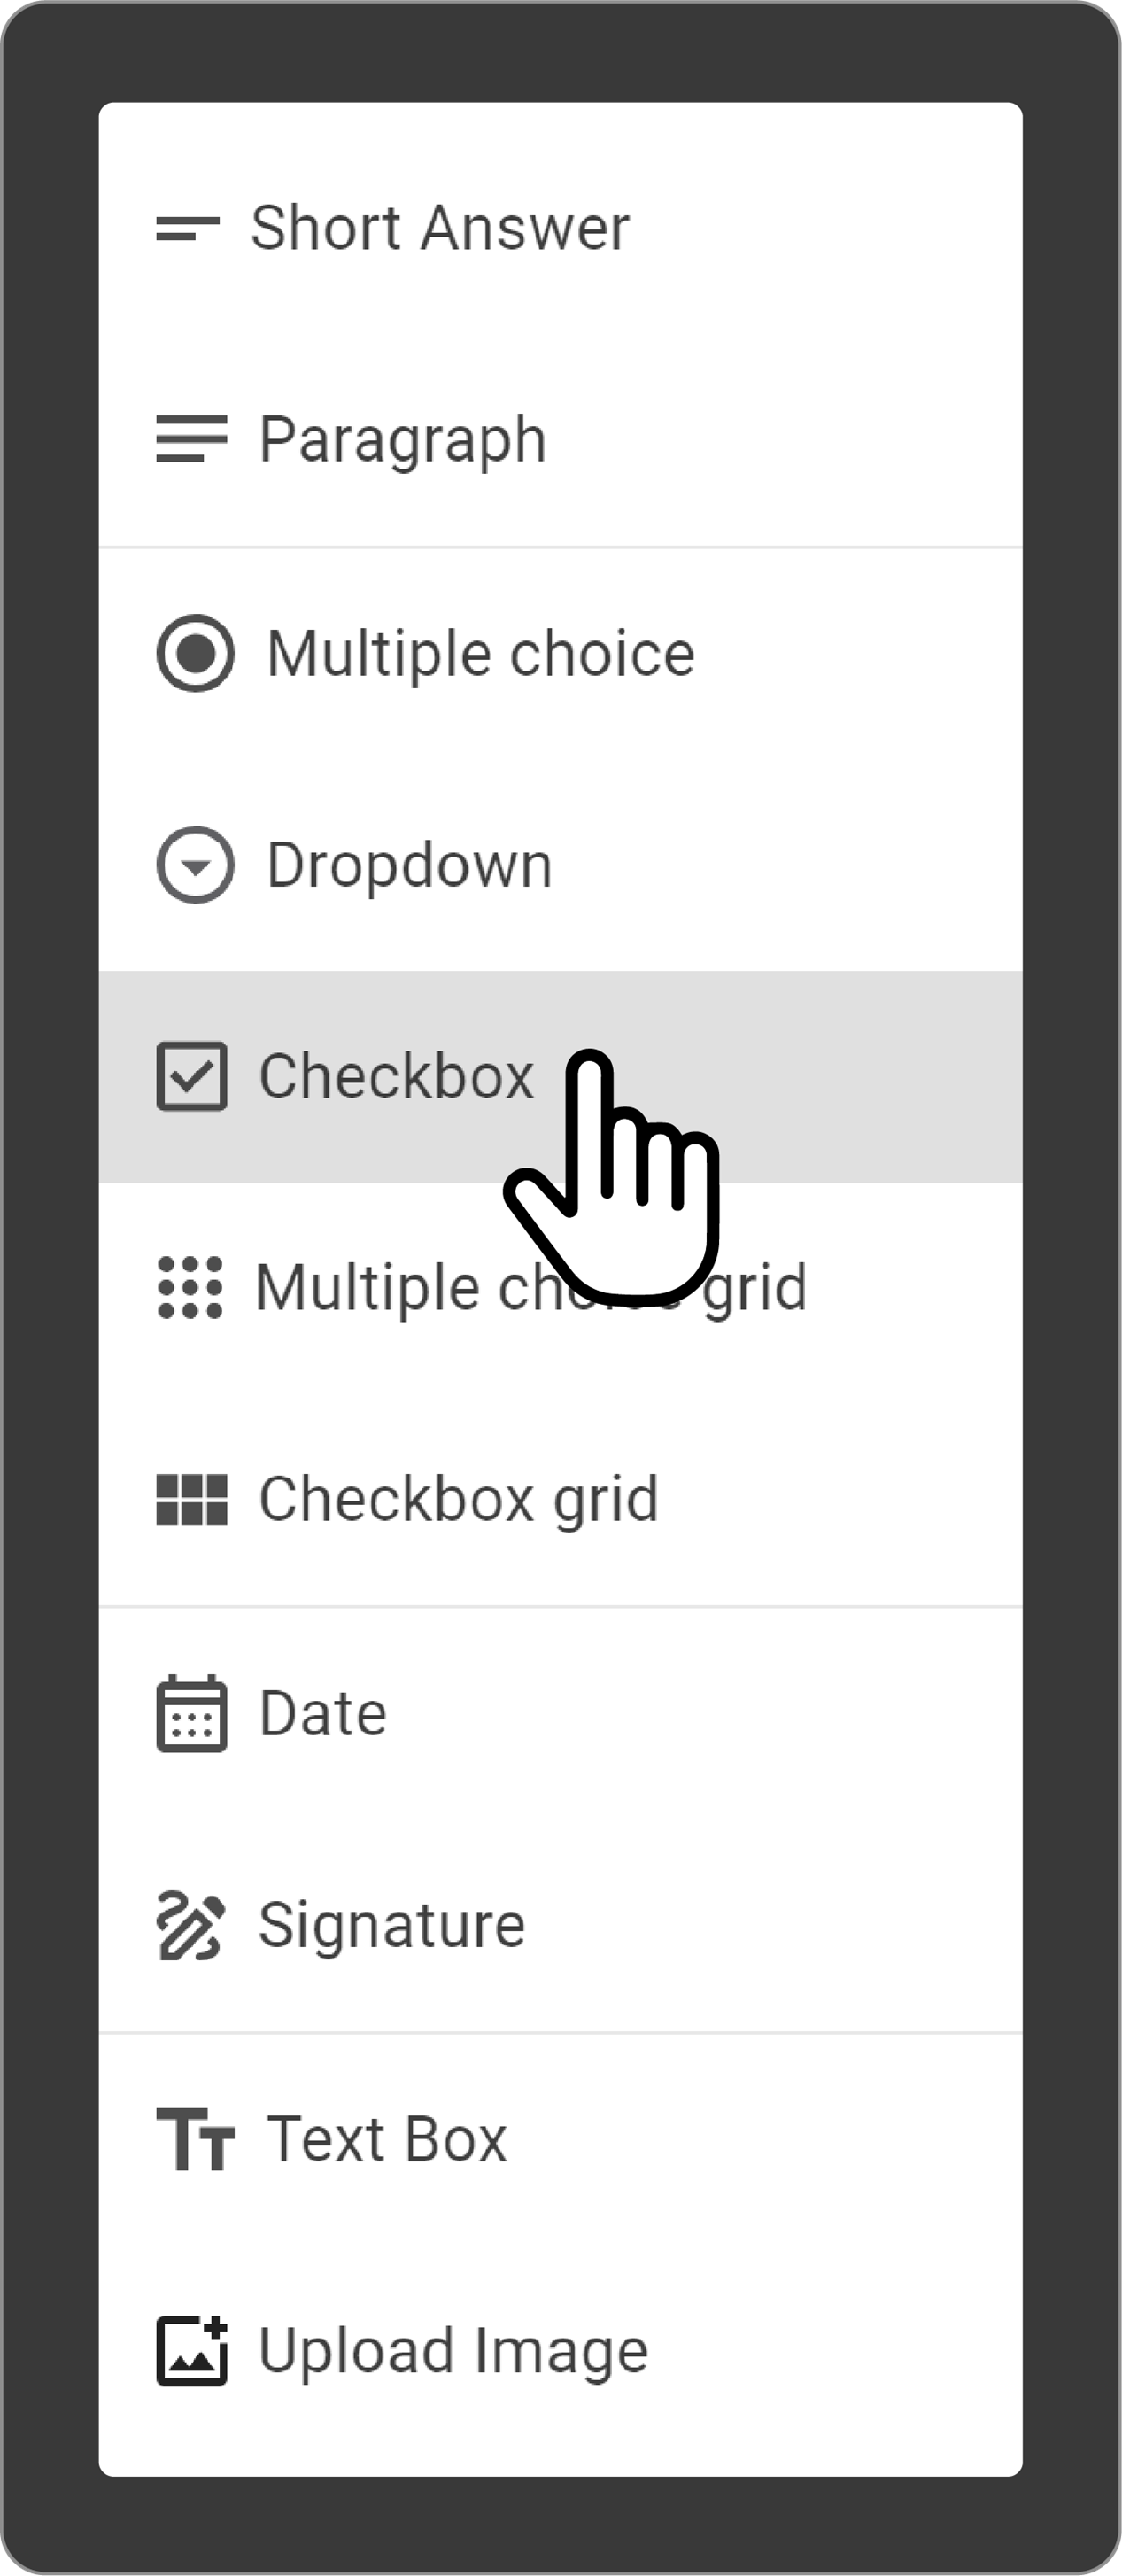Click the Multiple choice grid dots icon
The height and width of the screenshot is (2576, 1122).
coord(190,1288)
